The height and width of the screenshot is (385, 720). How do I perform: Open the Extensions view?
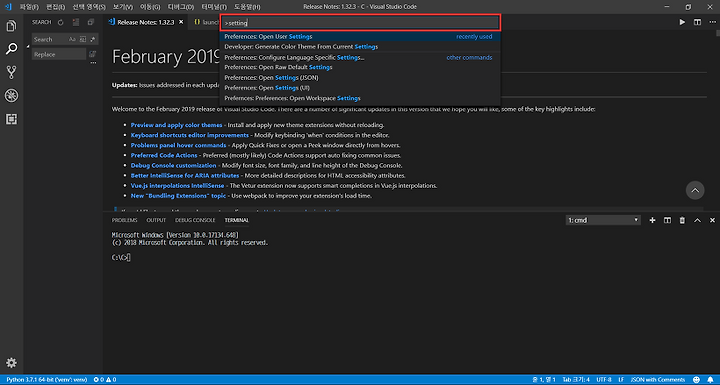tap(11, 119)
